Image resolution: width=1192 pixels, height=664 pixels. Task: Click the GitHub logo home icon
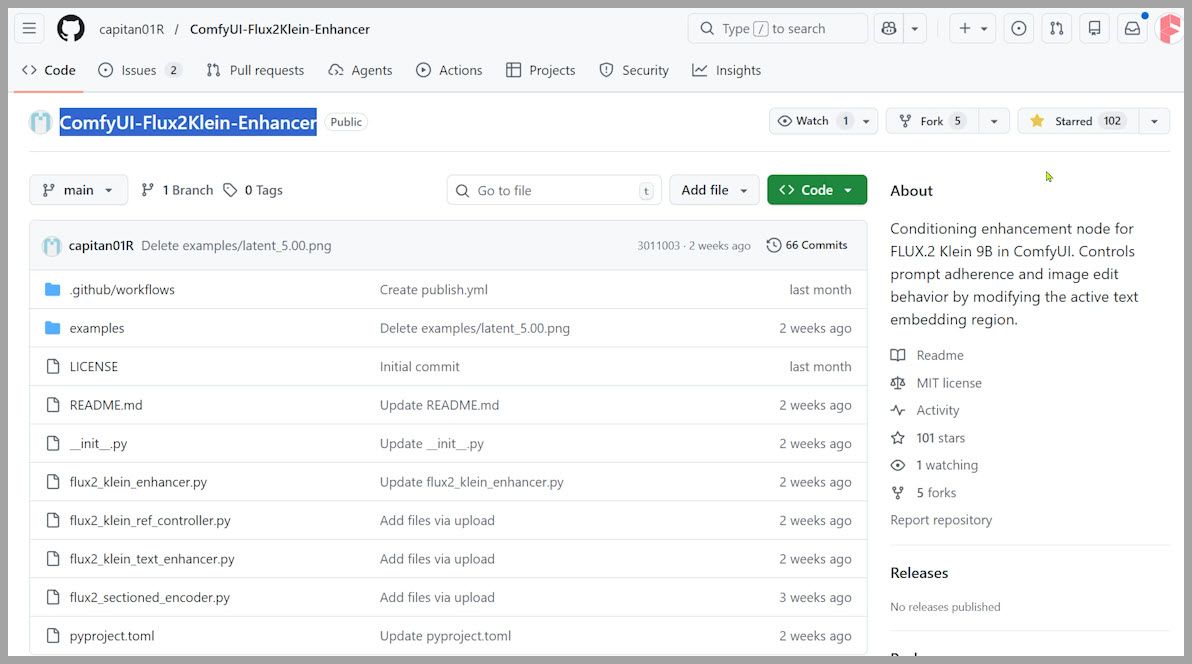pos(71,29)
